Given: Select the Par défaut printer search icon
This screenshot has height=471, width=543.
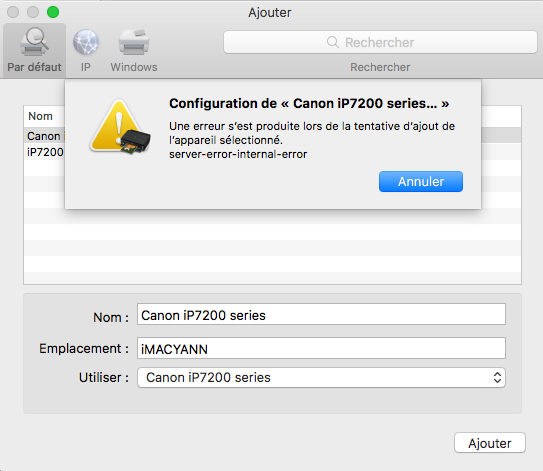Looking at the screenshot, I should click(x=34, y=42).
